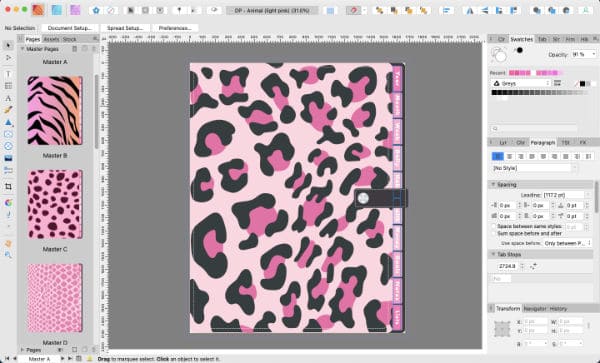Click the flip horizontal toolbar icon
This screenshot has height=363, width=600.
[470, 10]
